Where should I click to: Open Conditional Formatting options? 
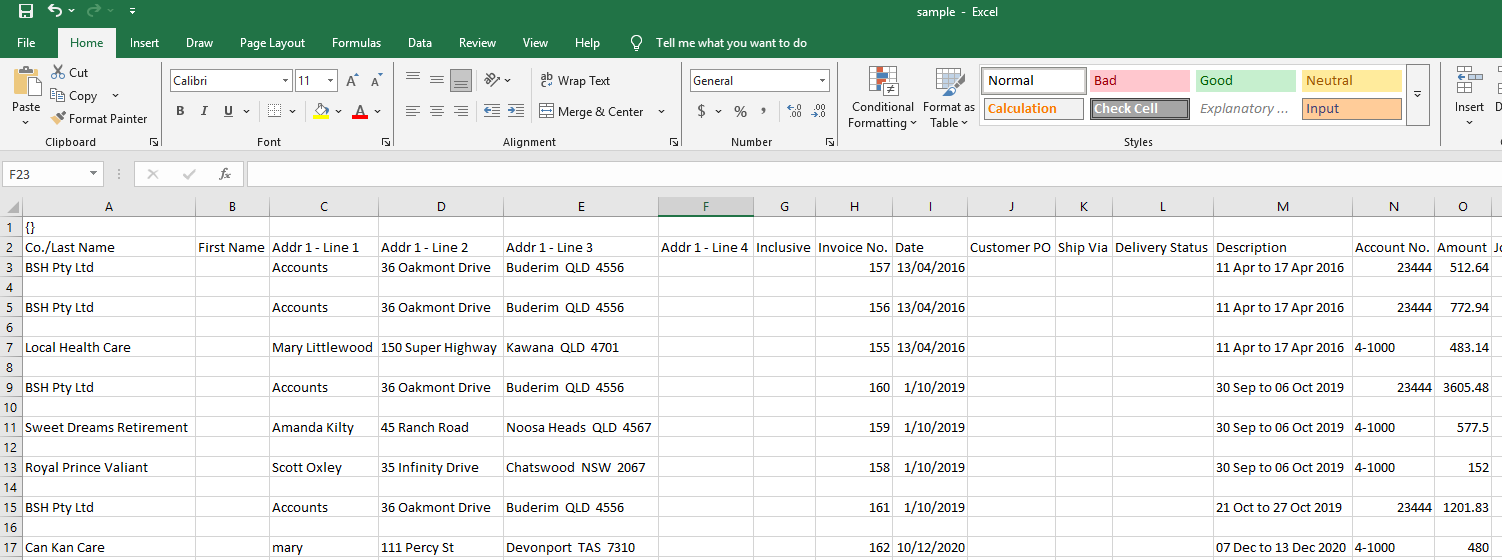882,98
